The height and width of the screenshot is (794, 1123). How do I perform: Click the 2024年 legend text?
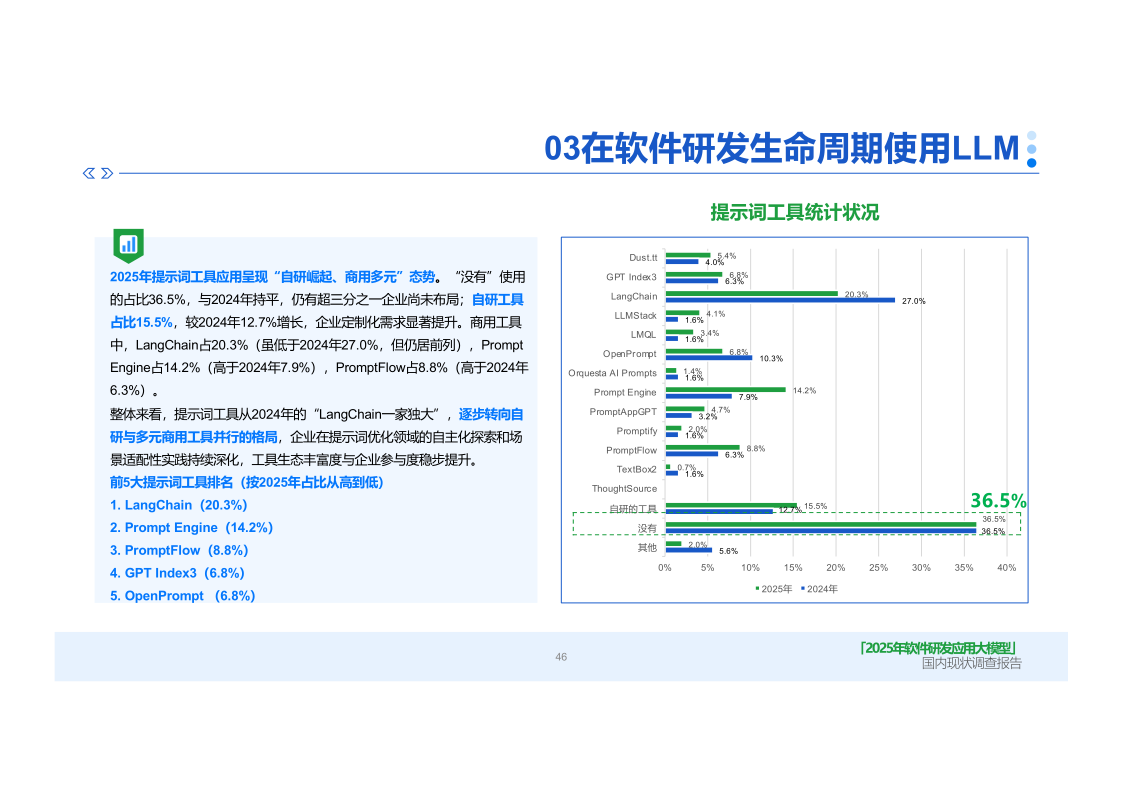tap(822, 589)
